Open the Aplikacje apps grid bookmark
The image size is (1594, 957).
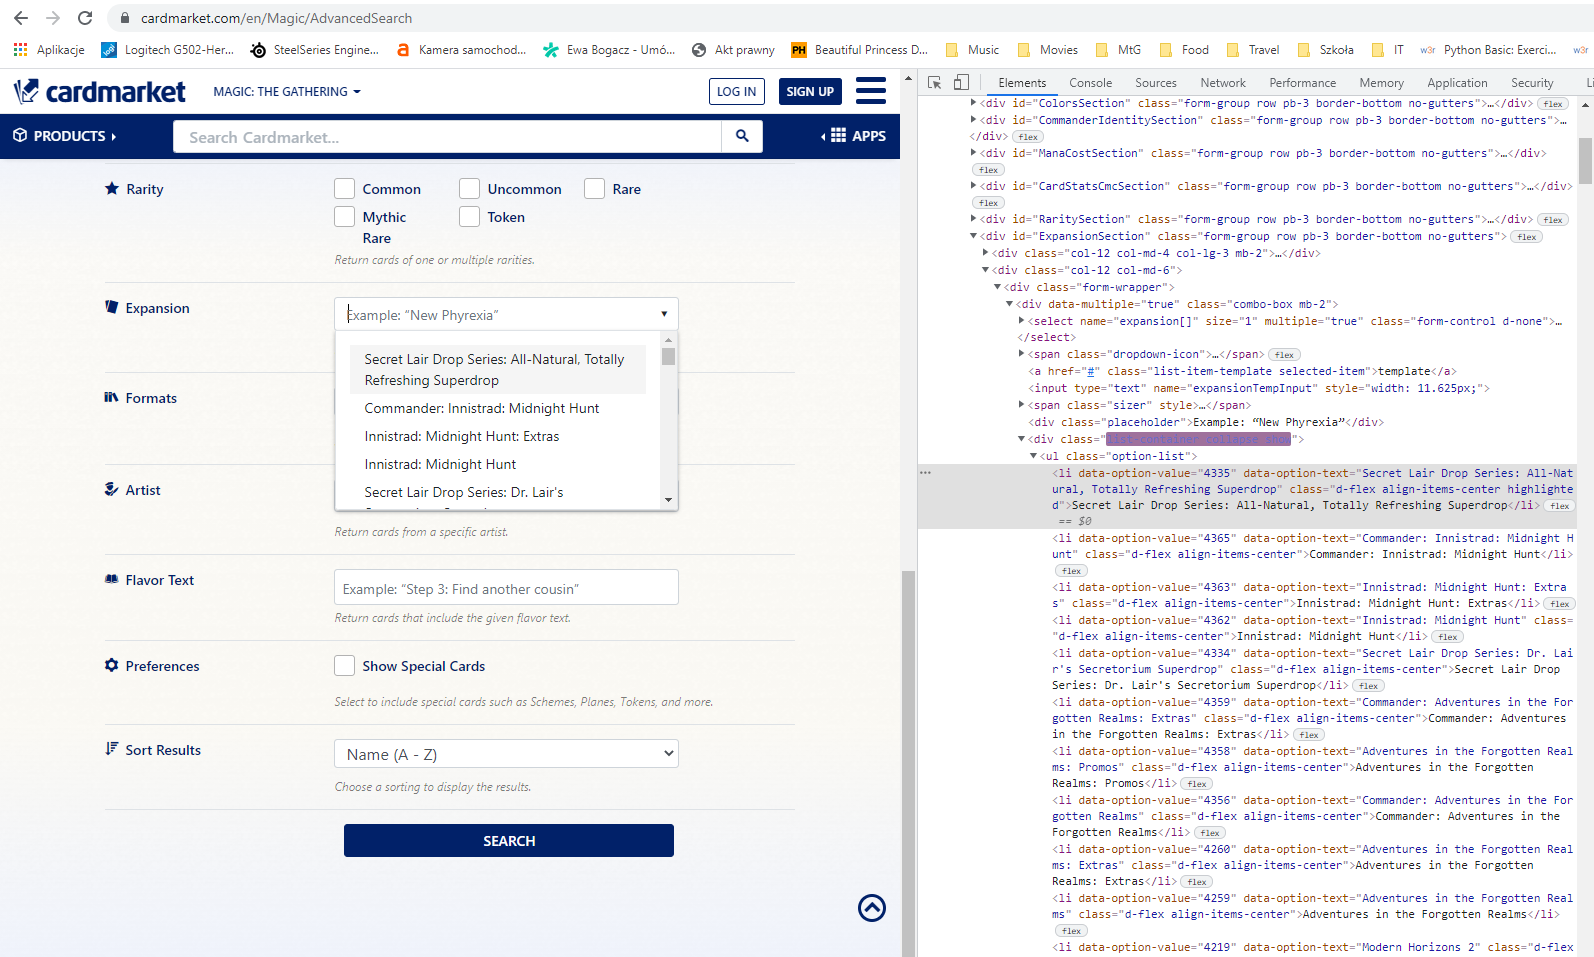[x=49, y=50]
